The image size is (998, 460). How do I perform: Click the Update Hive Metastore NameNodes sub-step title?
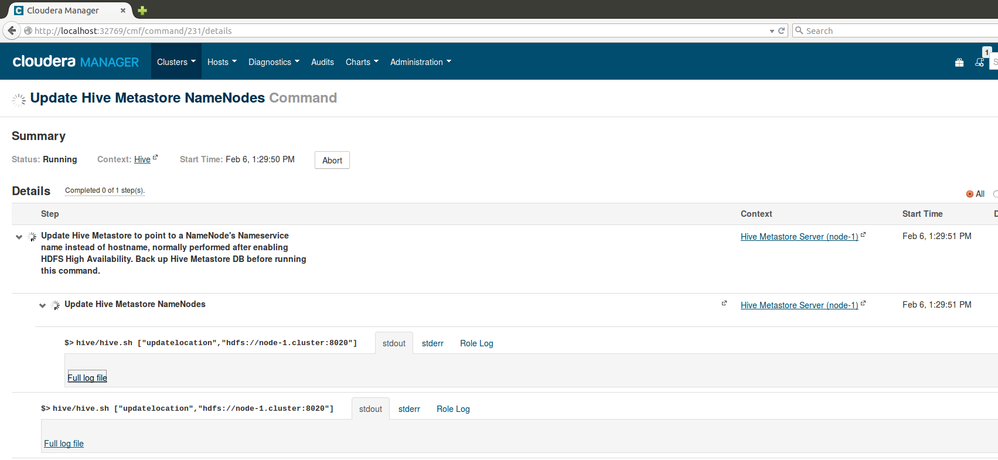tap(135, 304)
